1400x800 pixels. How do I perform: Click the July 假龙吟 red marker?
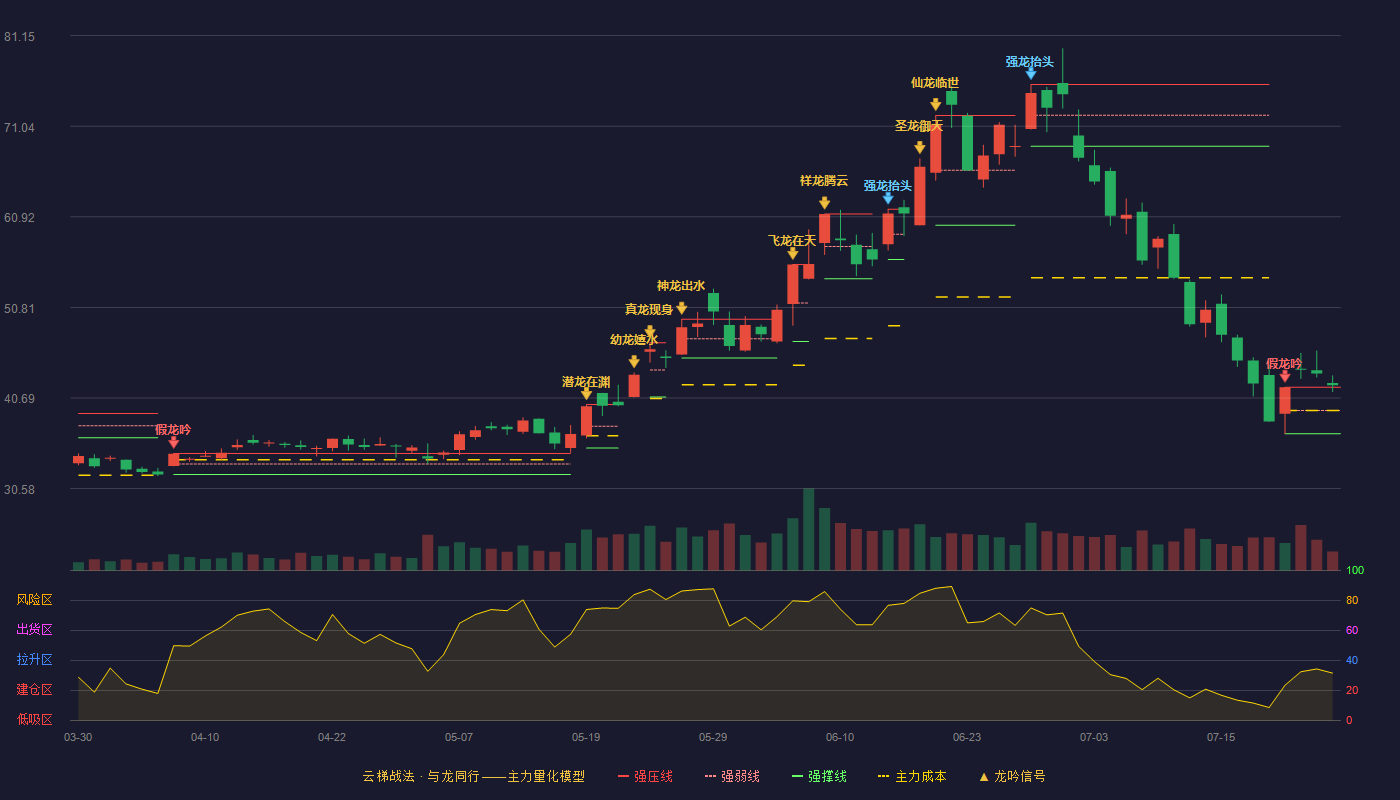1285,376
